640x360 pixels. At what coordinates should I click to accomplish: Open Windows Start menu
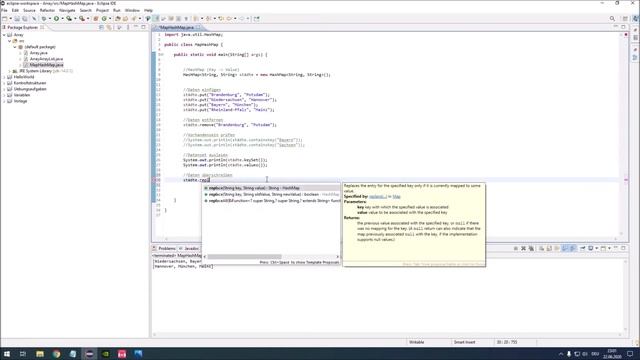point(7,354)
